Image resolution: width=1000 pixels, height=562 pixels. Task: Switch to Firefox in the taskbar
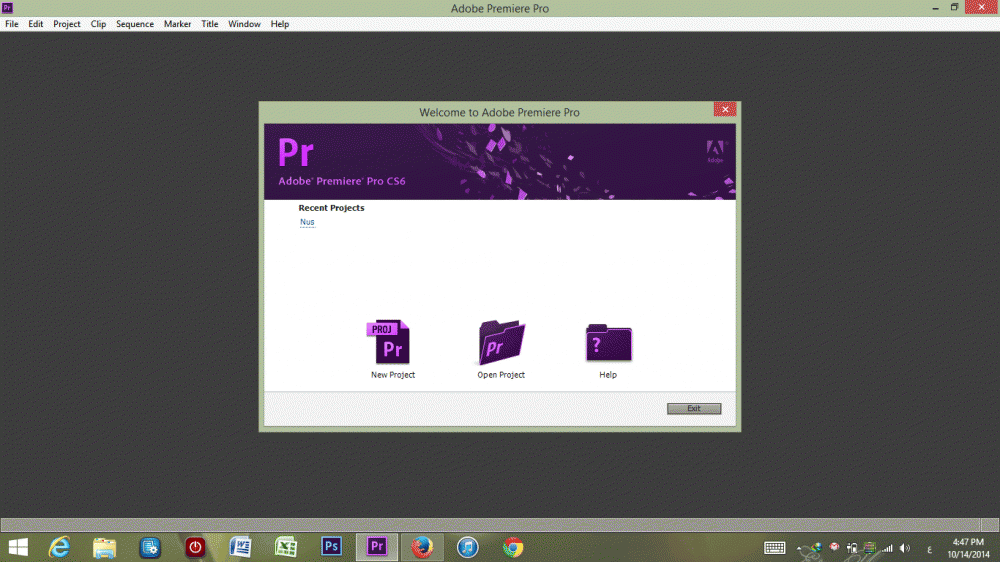(x=422, y=547)
